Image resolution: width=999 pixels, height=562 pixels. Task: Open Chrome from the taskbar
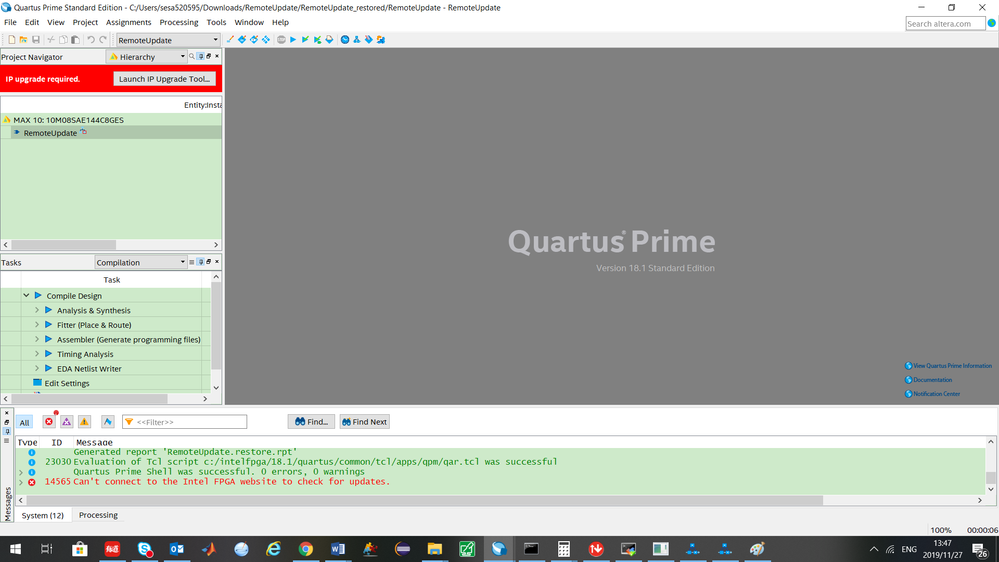coord(306,549)
